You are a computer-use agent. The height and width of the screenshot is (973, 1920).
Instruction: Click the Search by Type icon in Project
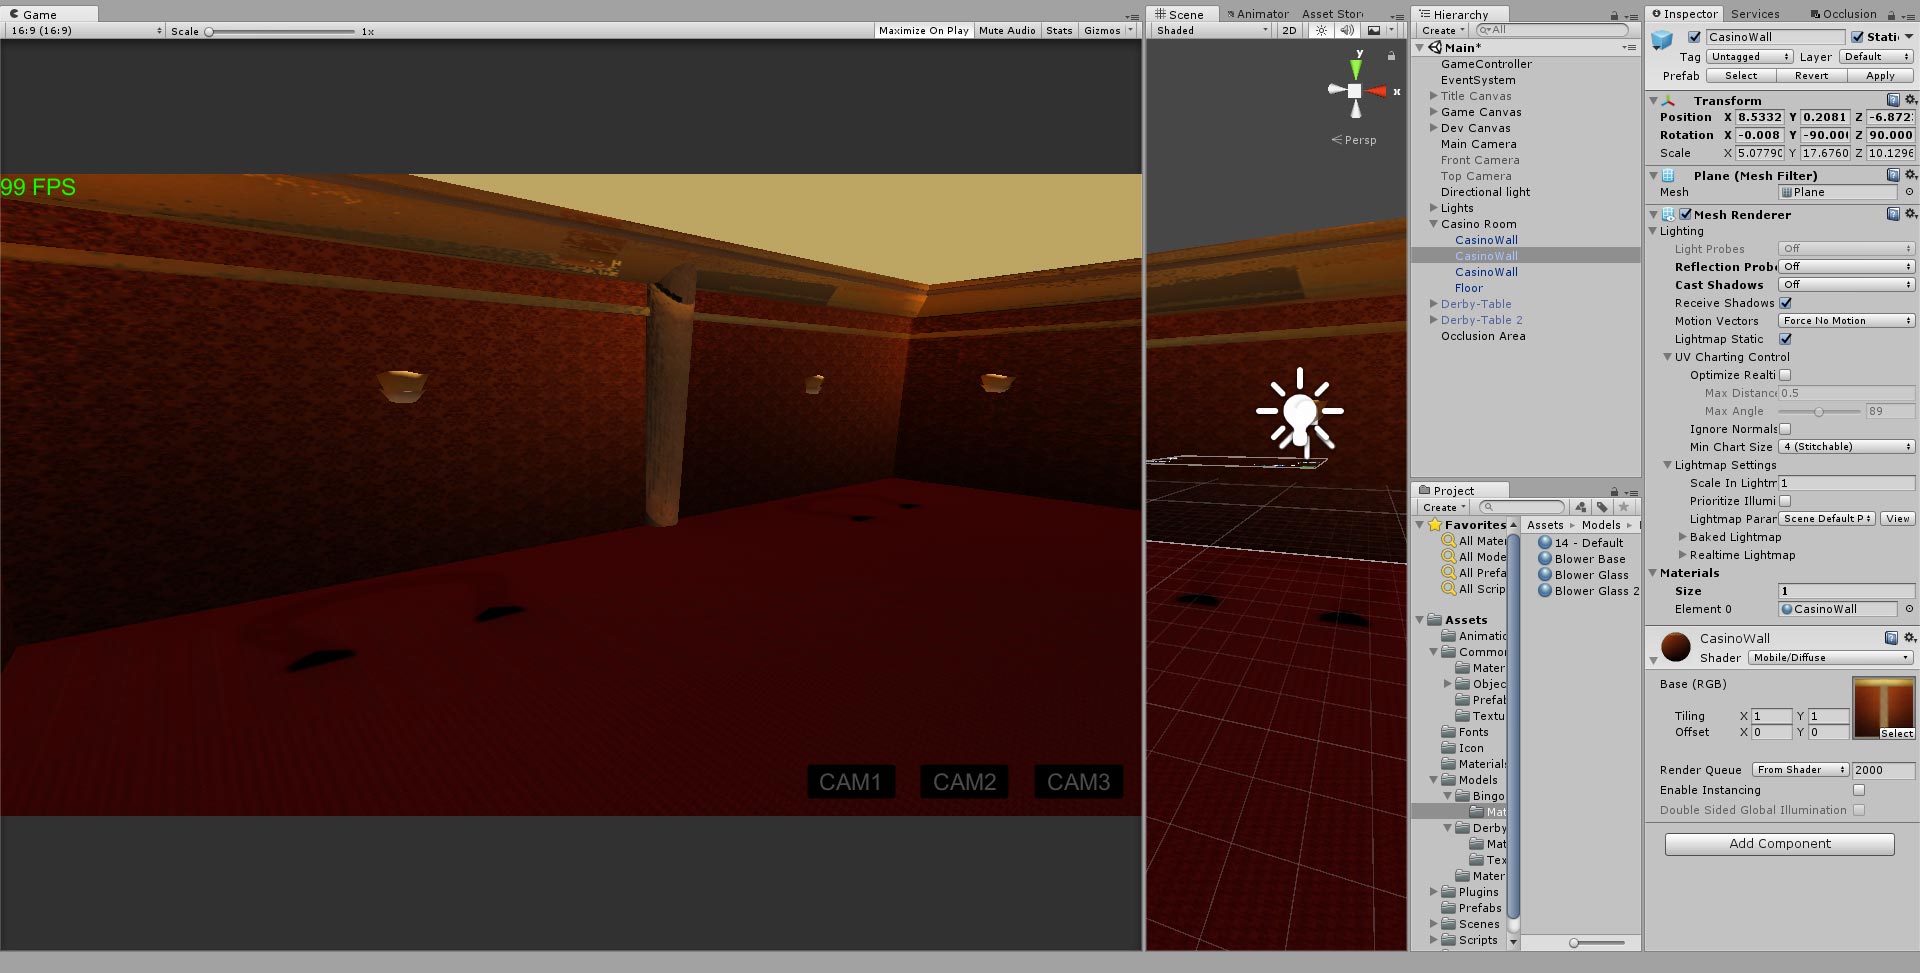(1580, 507)
